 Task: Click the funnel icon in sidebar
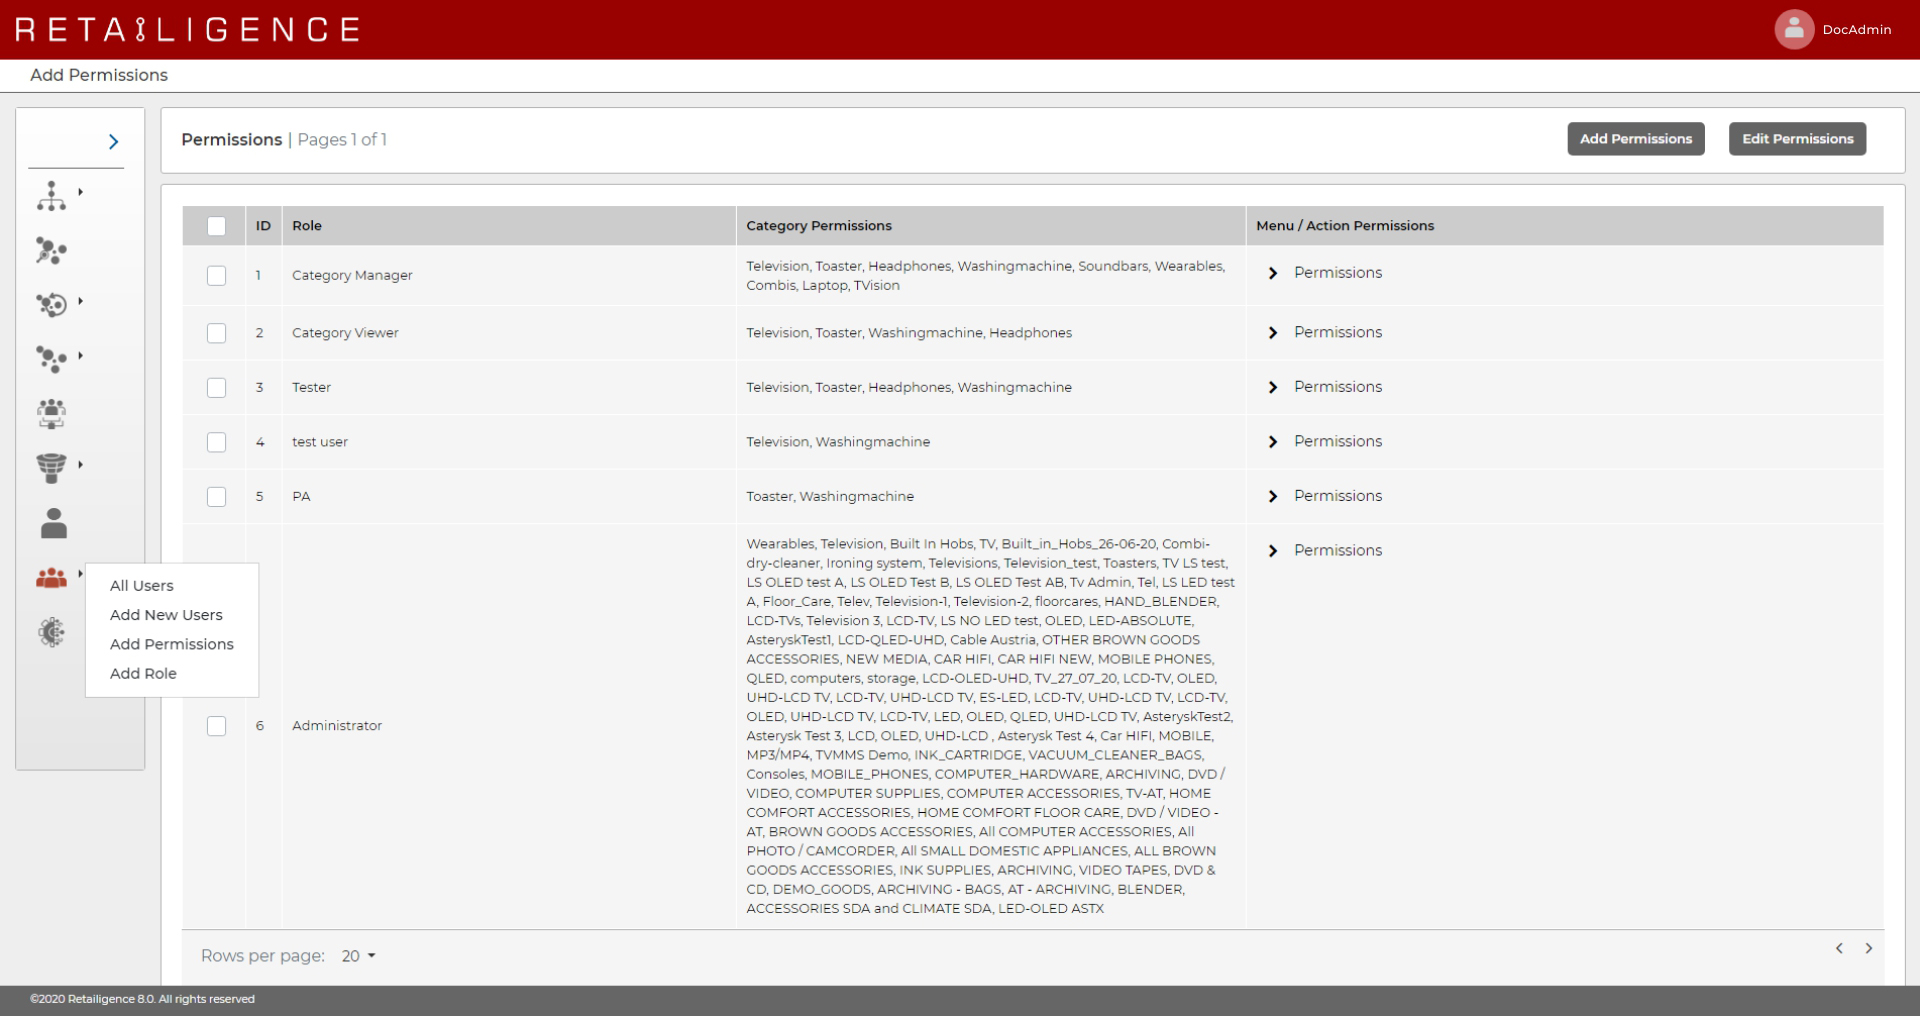pyautogui.click(x=51, y=467)
